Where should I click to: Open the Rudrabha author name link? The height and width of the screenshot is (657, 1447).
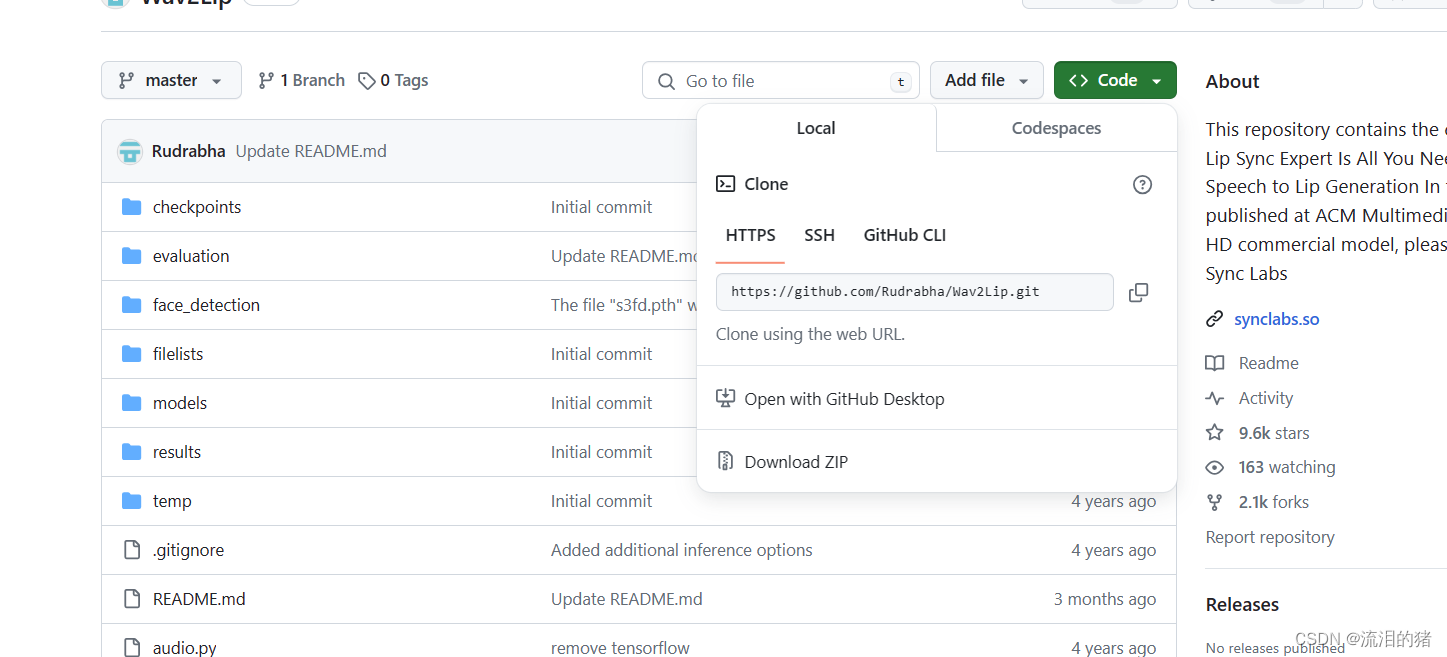pyautogui.click(x=189, y=151)
